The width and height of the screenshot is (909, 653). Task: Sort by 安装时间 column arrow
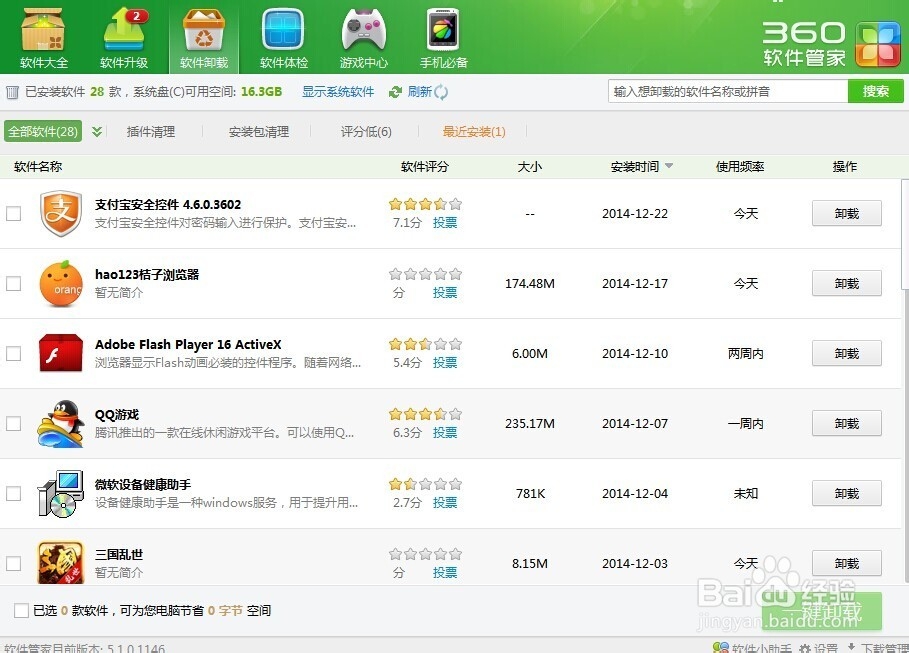pyautogui.click(x=669, y=166)
